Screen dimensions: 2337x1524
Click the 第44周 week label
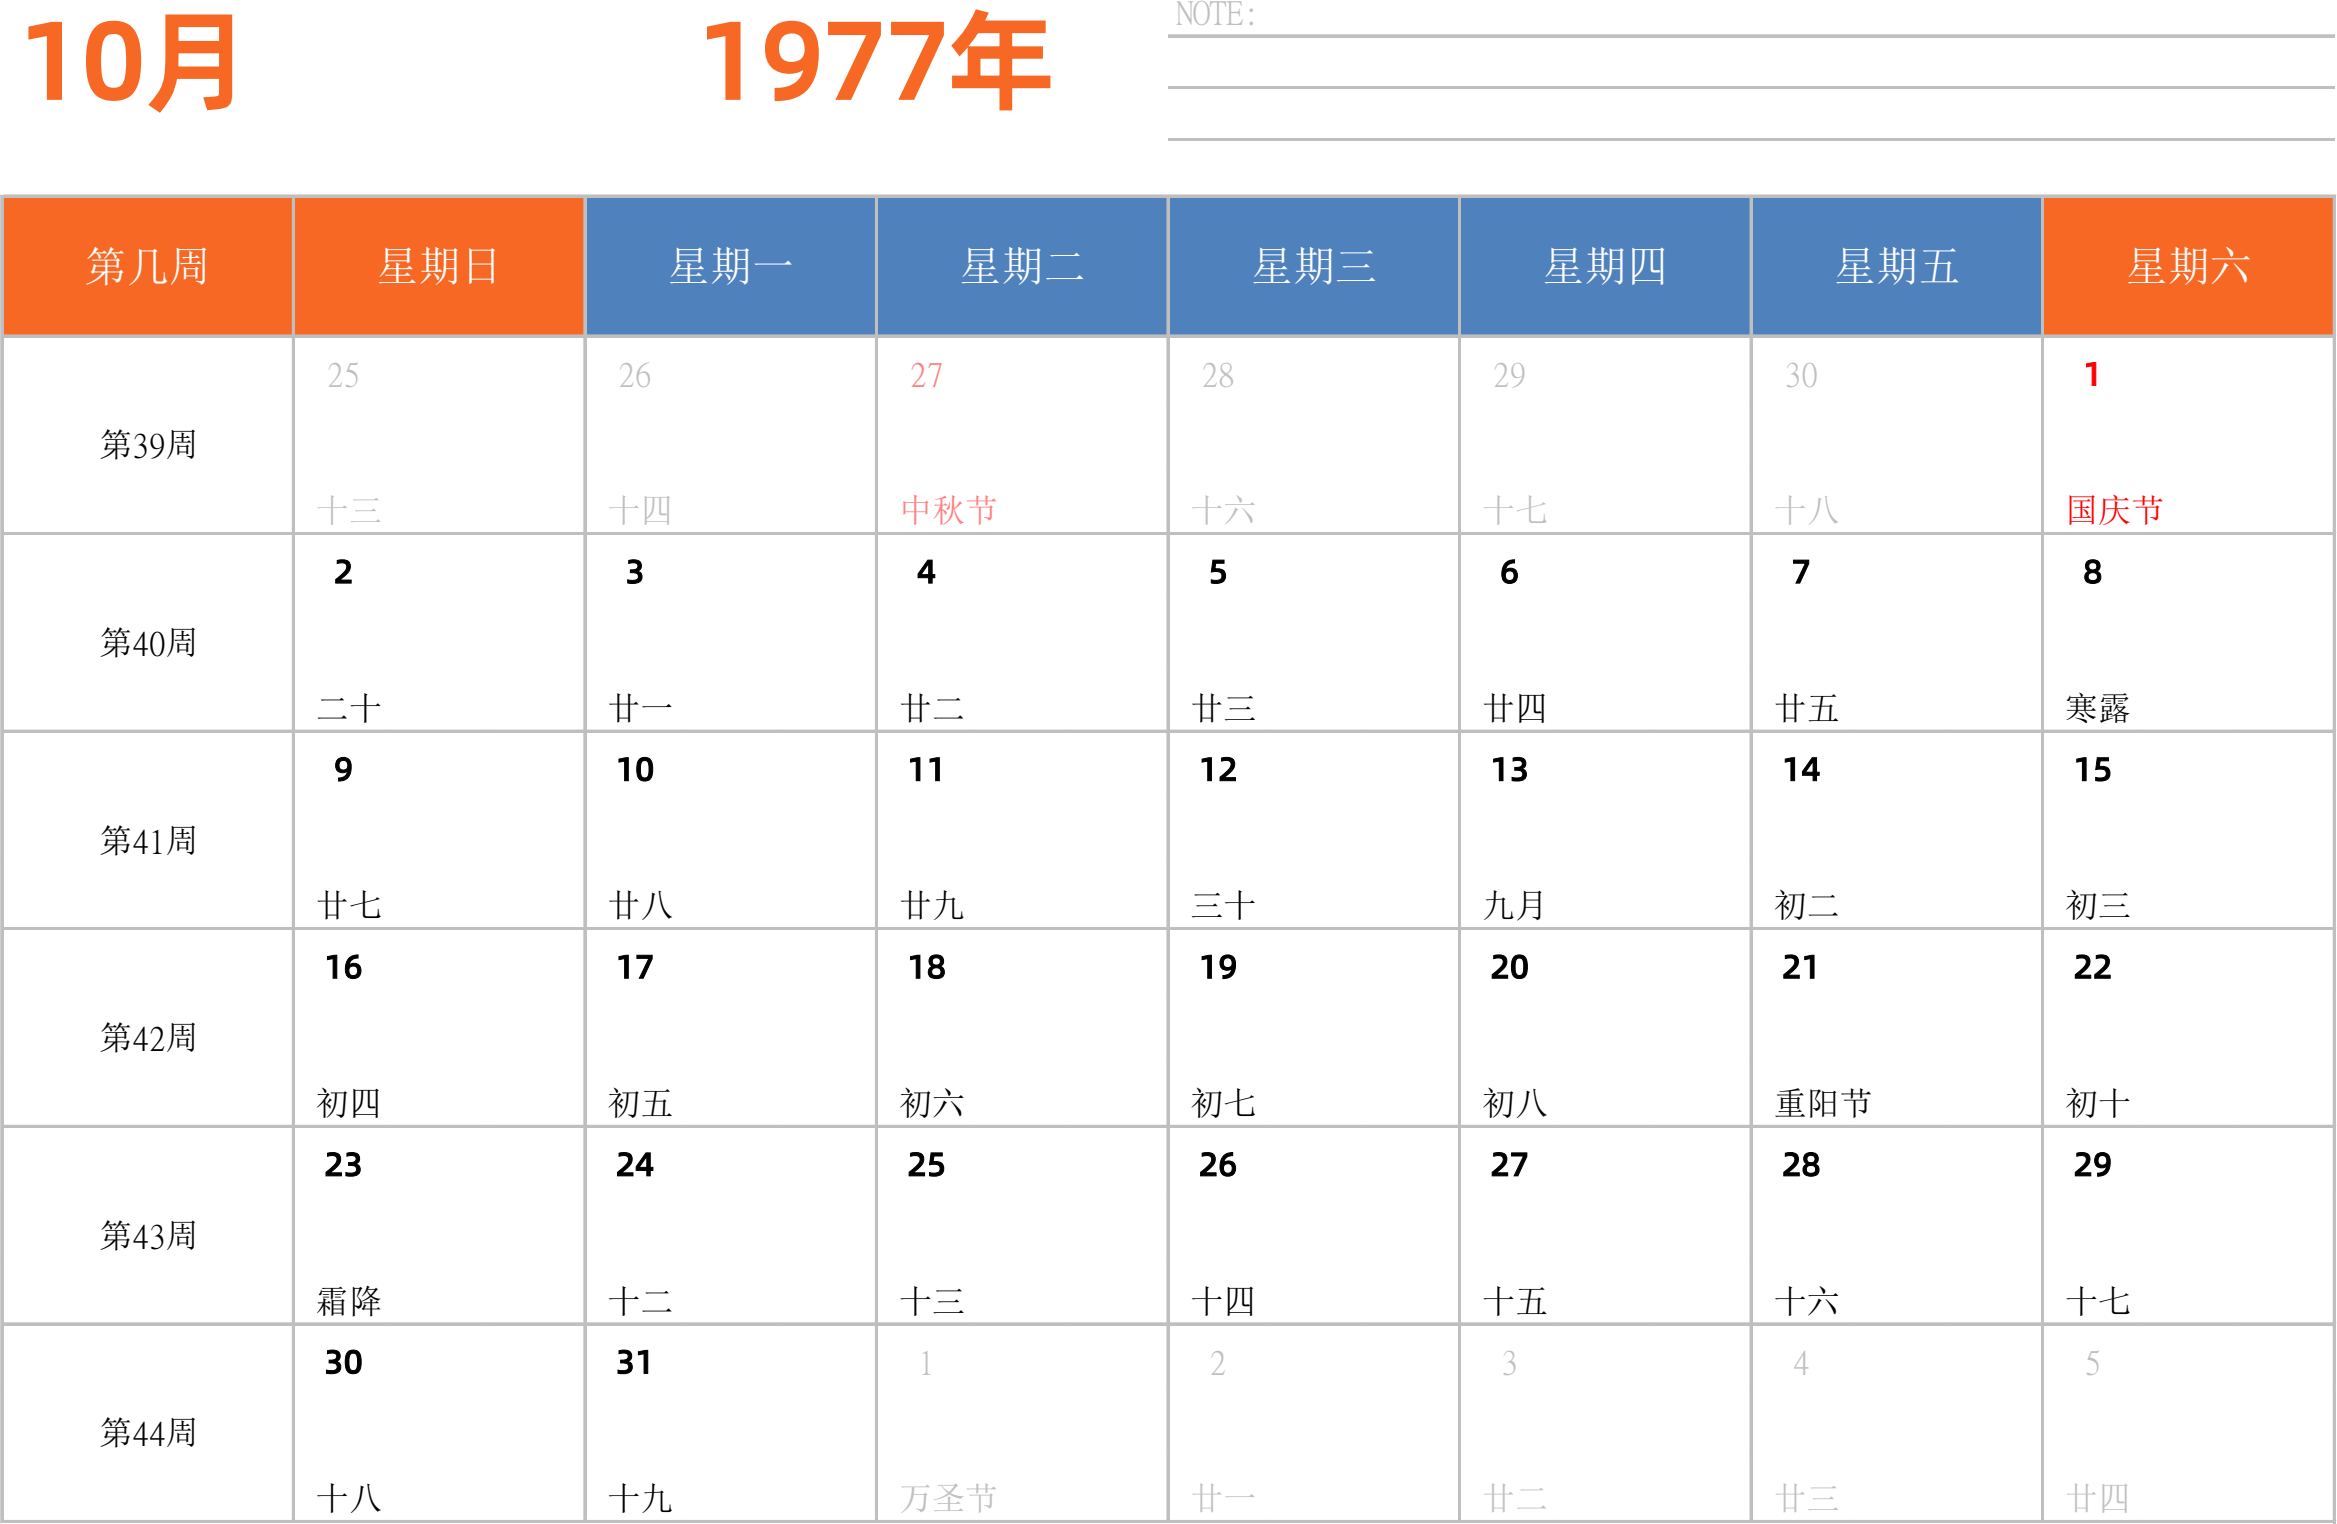click(148, 1433)
